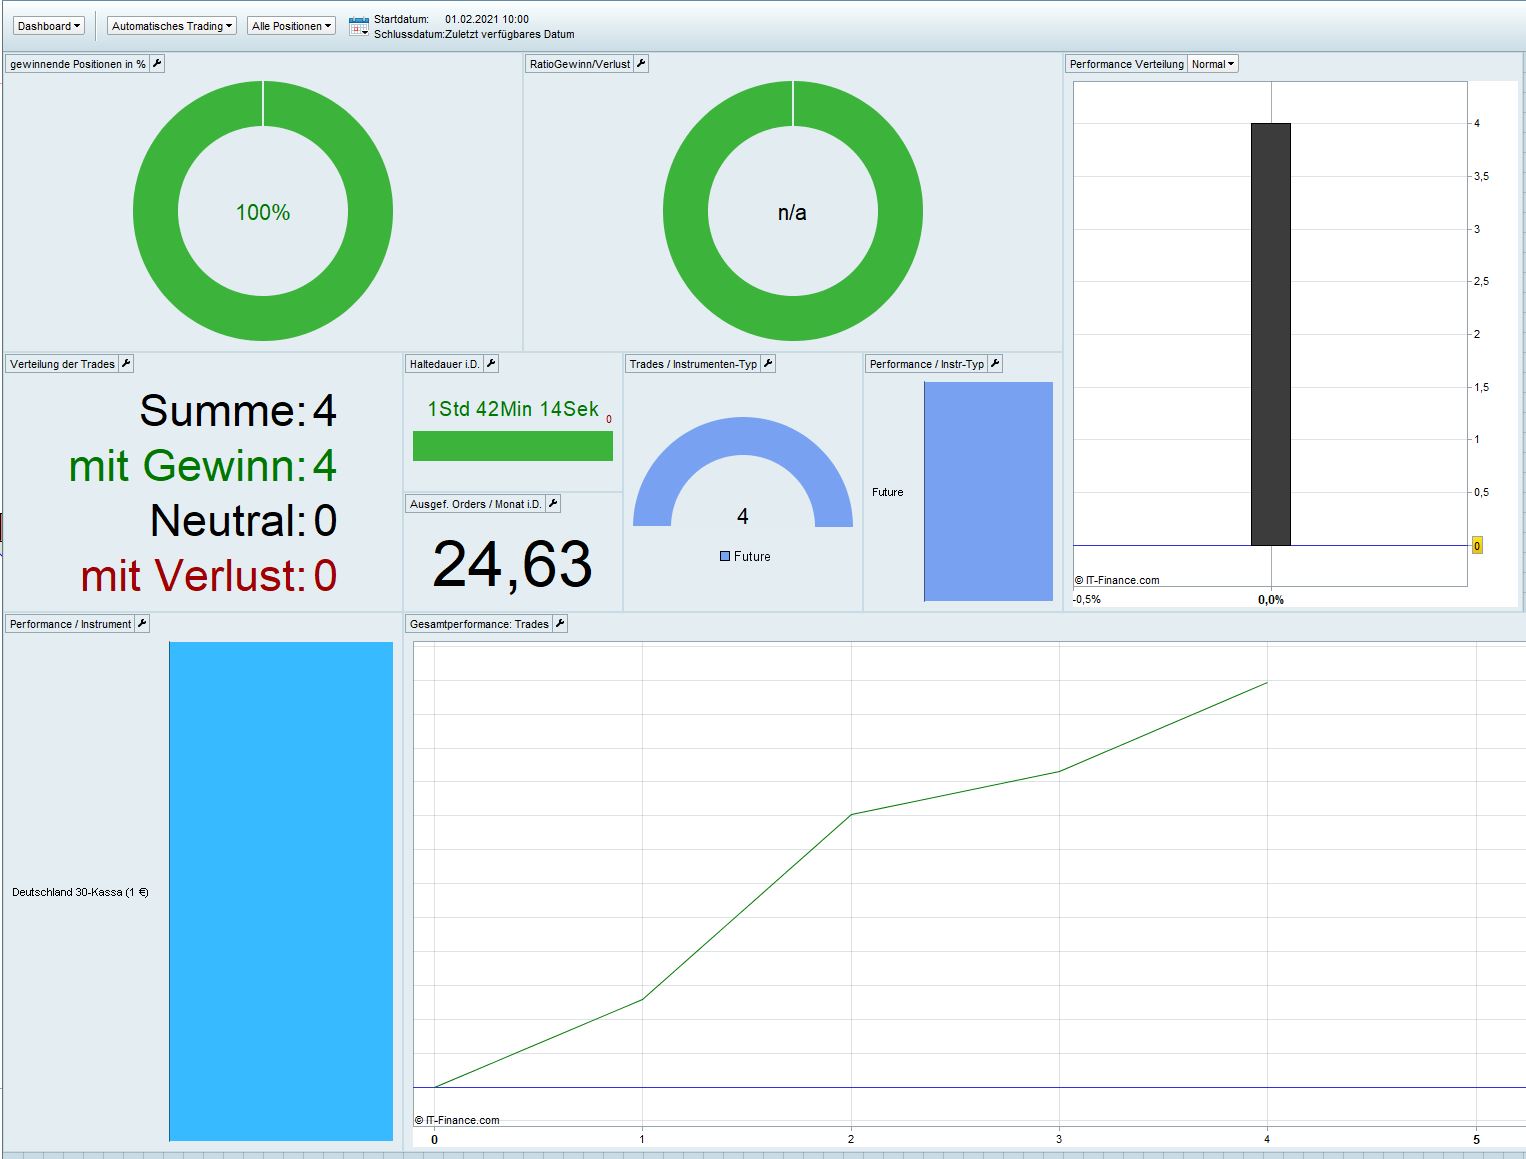The width and height of the screenshot is (1526, 1159).
Task: Open the Alle Positionen filter dropdown
Action: pos(291,26)
